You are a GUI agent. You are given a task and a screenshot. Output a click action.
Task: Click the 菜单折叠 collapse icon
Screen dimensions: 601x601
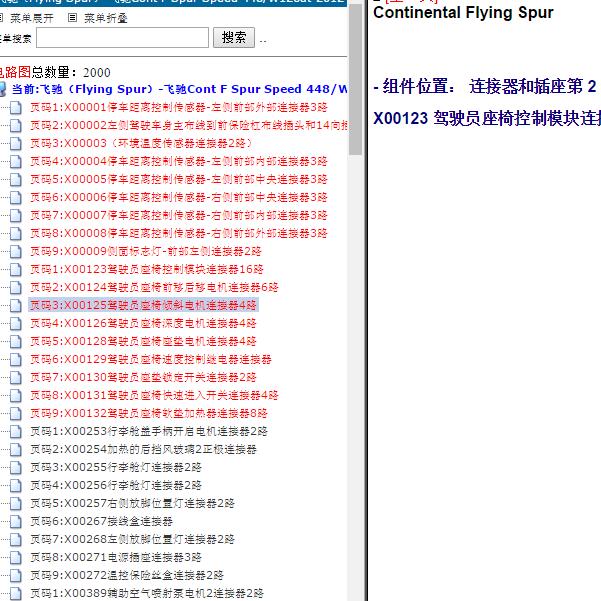tap(72, 18)
